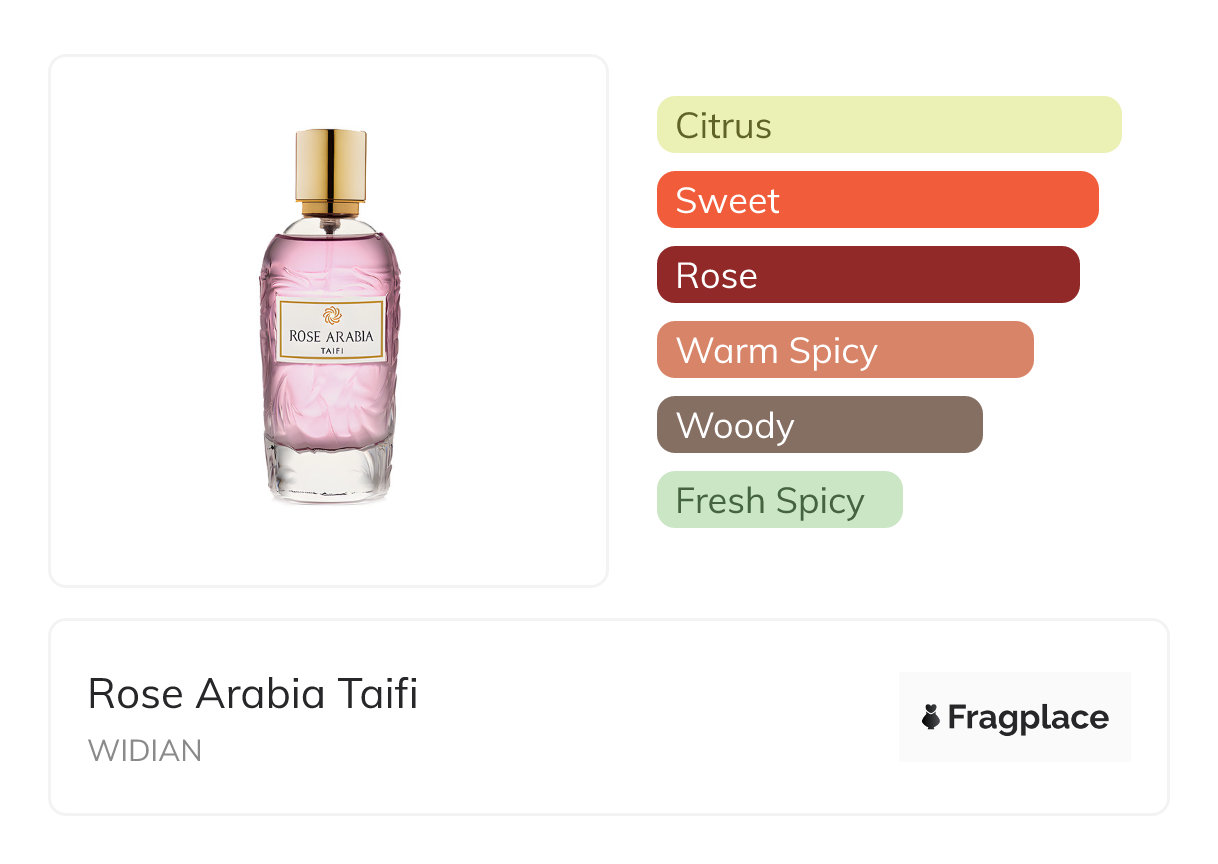The height and width of the screenshot is (864, 1218).
Task: Click the gold collar under the bottle cap
Action: tap(330, 208)
